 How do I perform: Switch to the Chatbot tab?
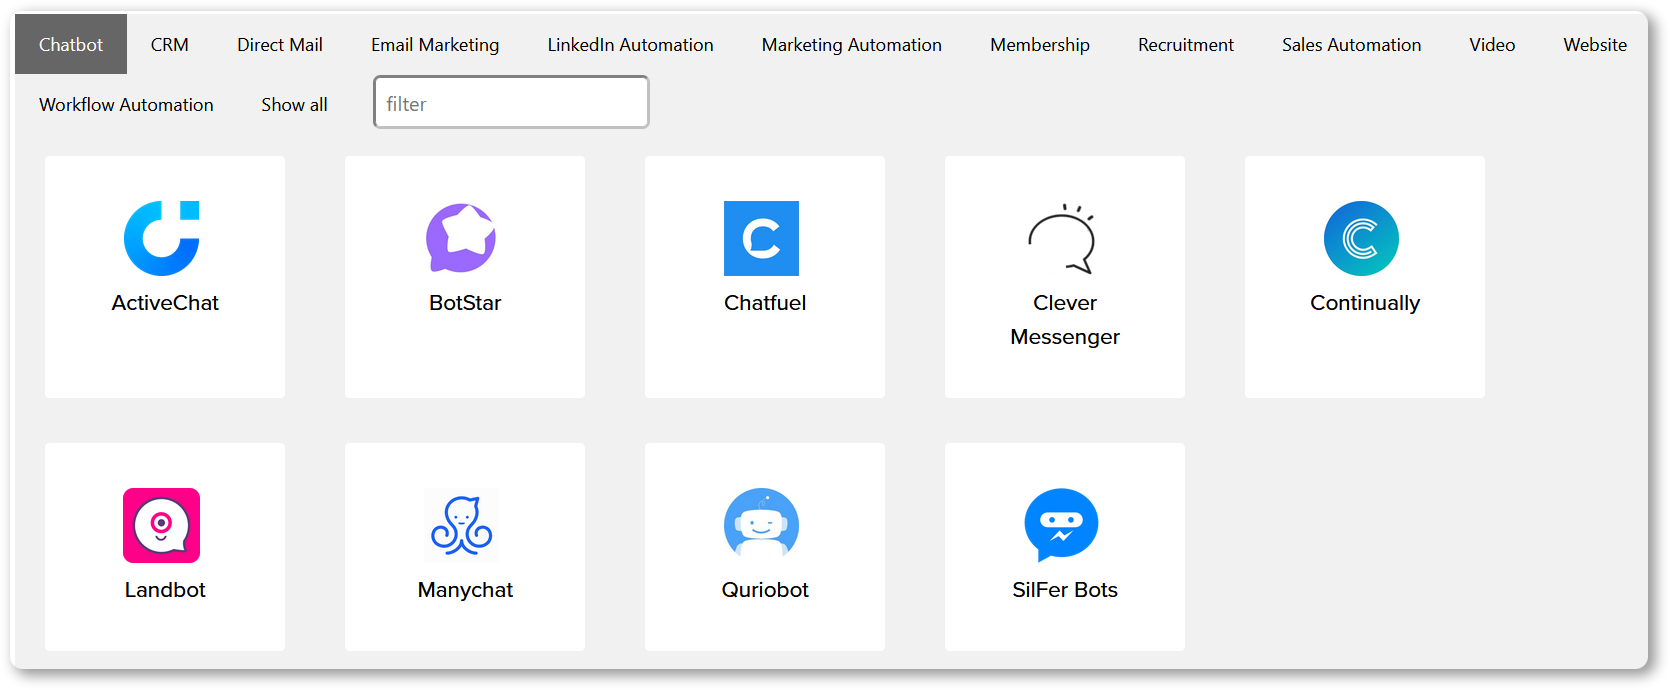pyautogui.click(x=71, y=44)
